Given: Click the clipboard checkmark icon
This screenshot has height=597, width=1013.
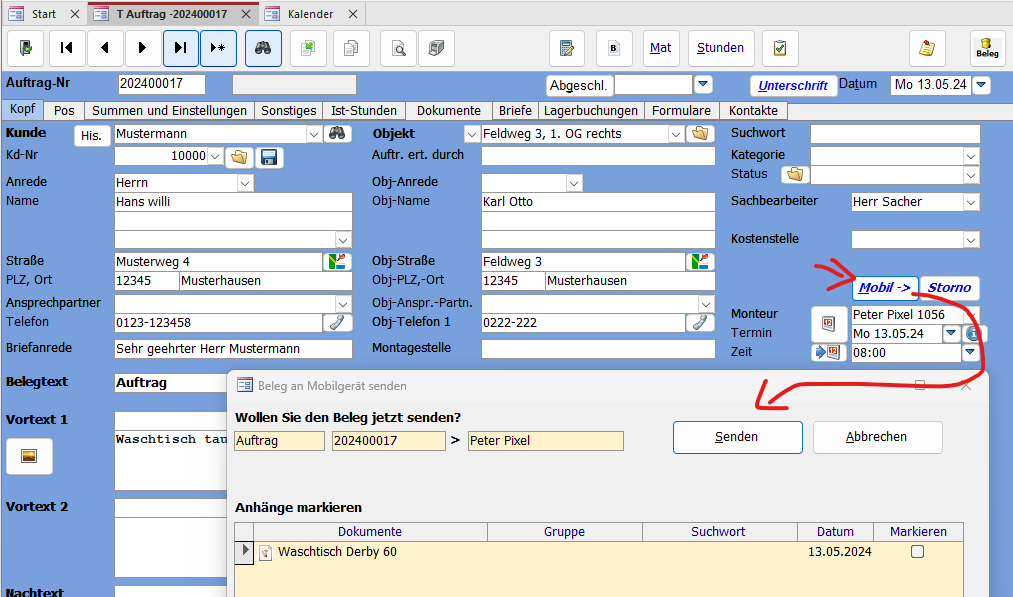Looking at the screenshot, I should (x=780, y=48).
